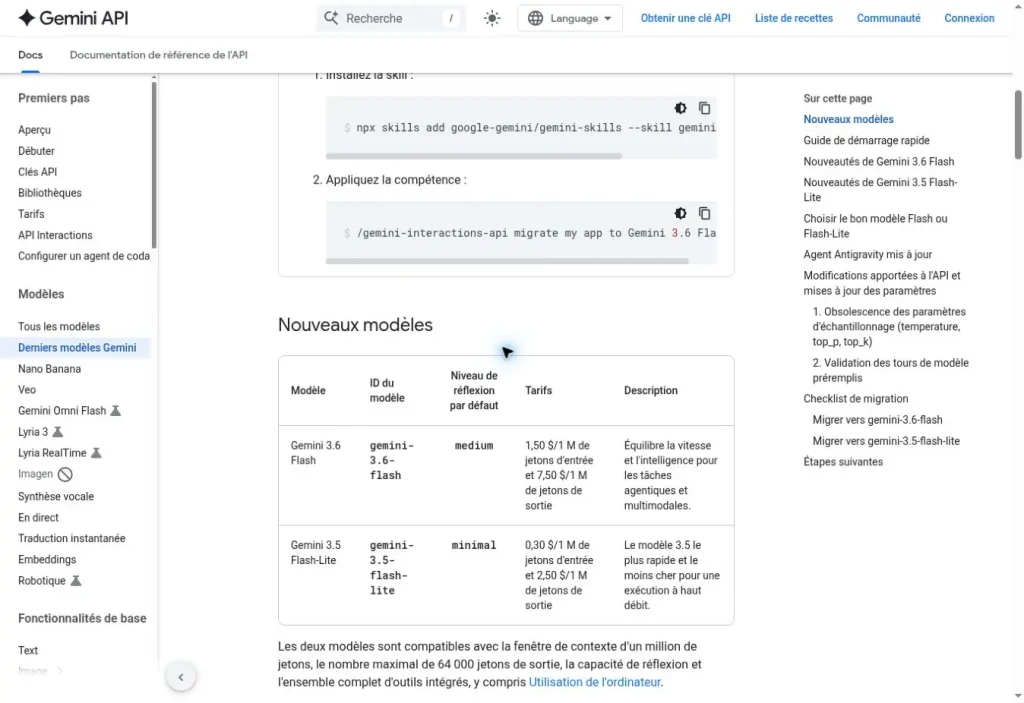Switch to Documentation de référence de l'API tab
This screenshot has width=1024, height=703.
click(159, 55)
